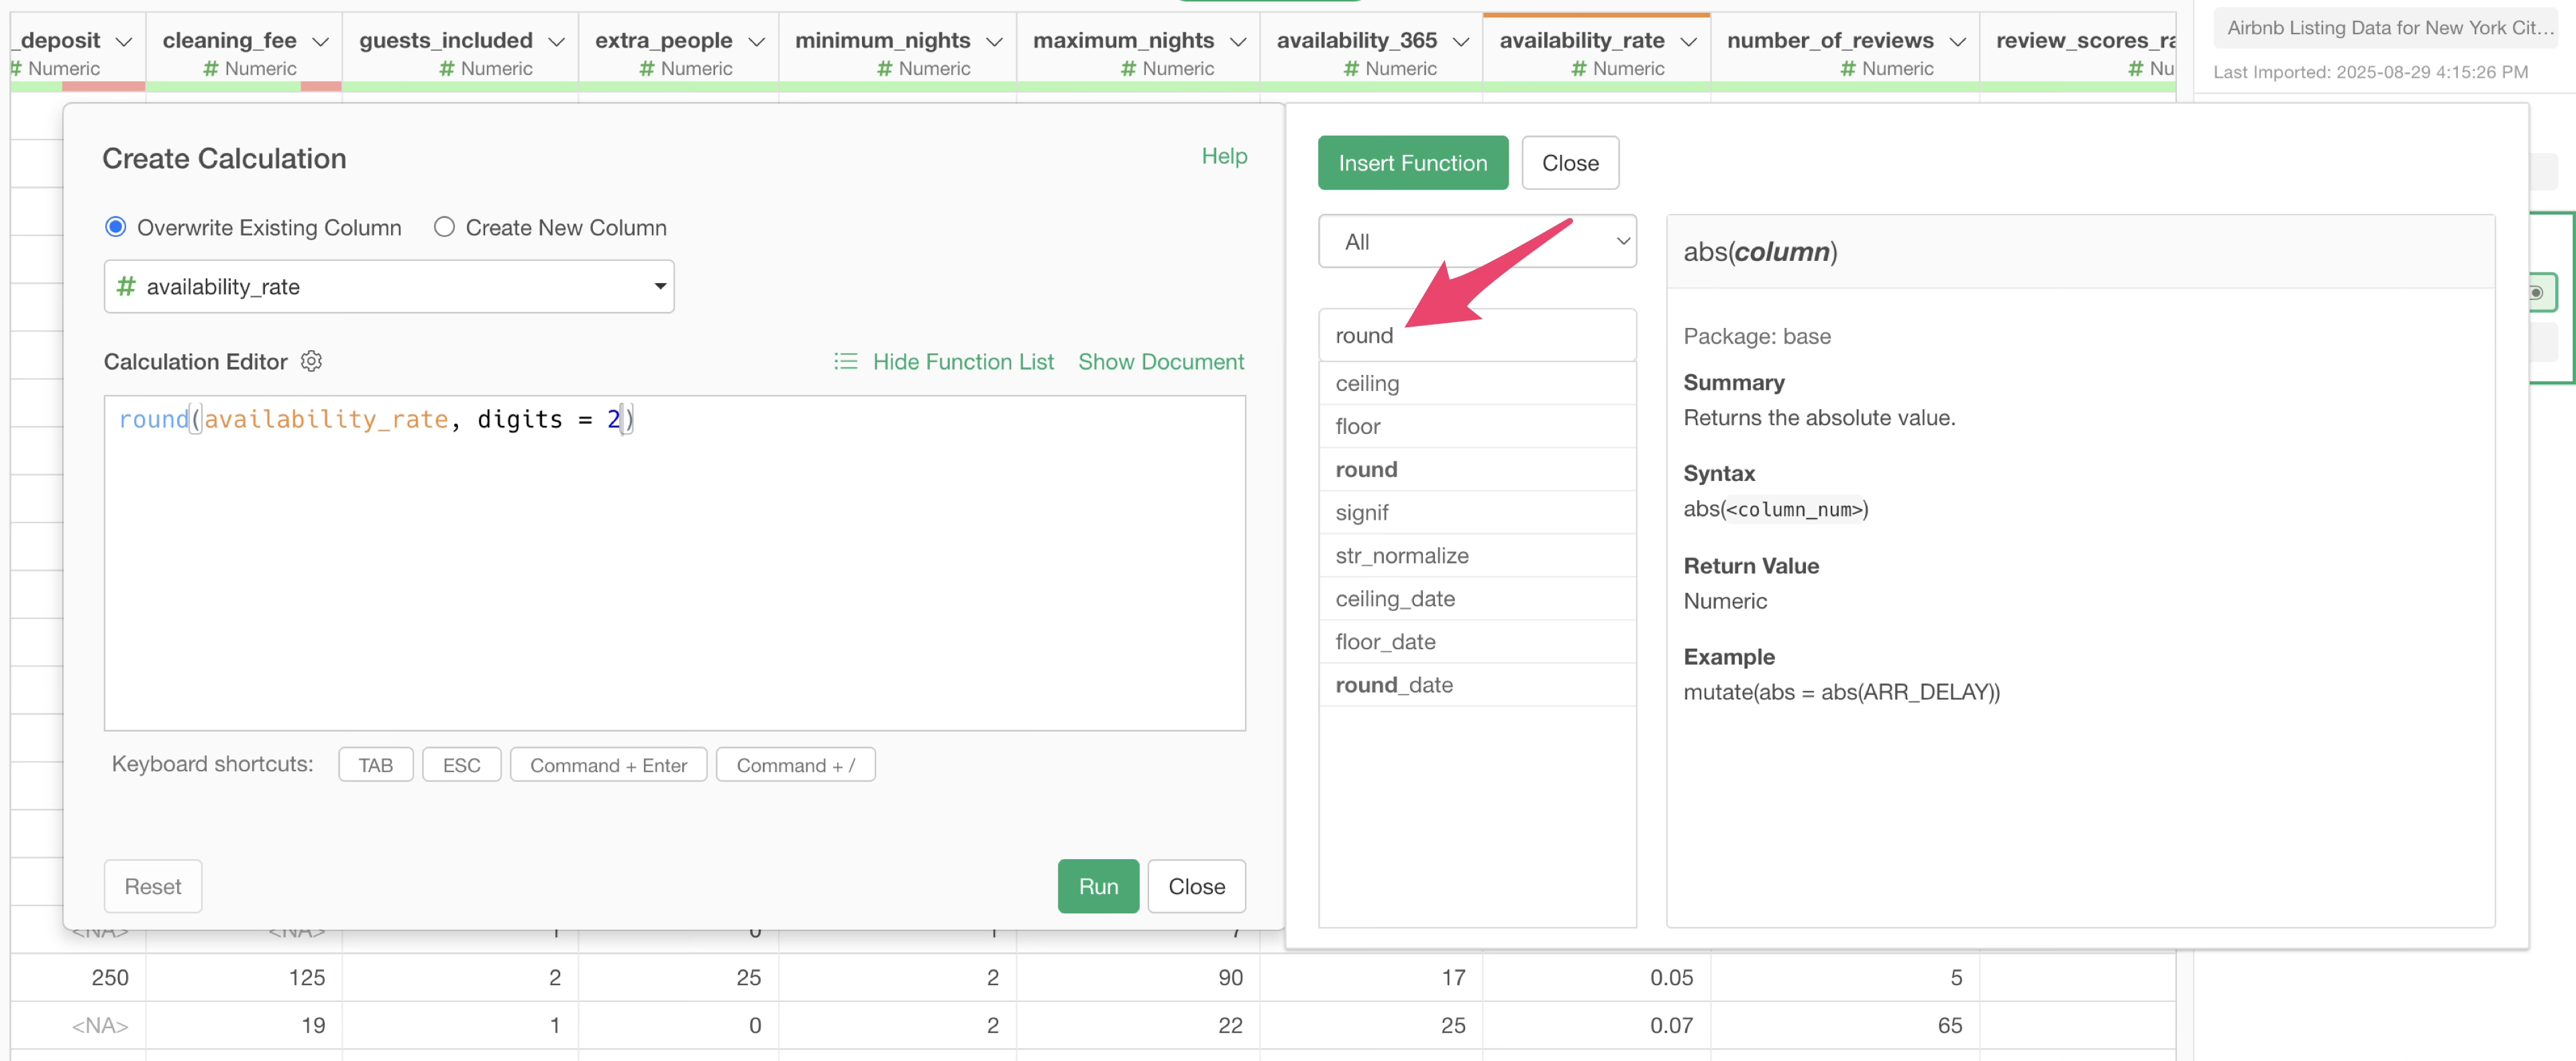Click the function search field containing round
The height and width of the screenshot is (1061, 2576).
pos(1476,335)
